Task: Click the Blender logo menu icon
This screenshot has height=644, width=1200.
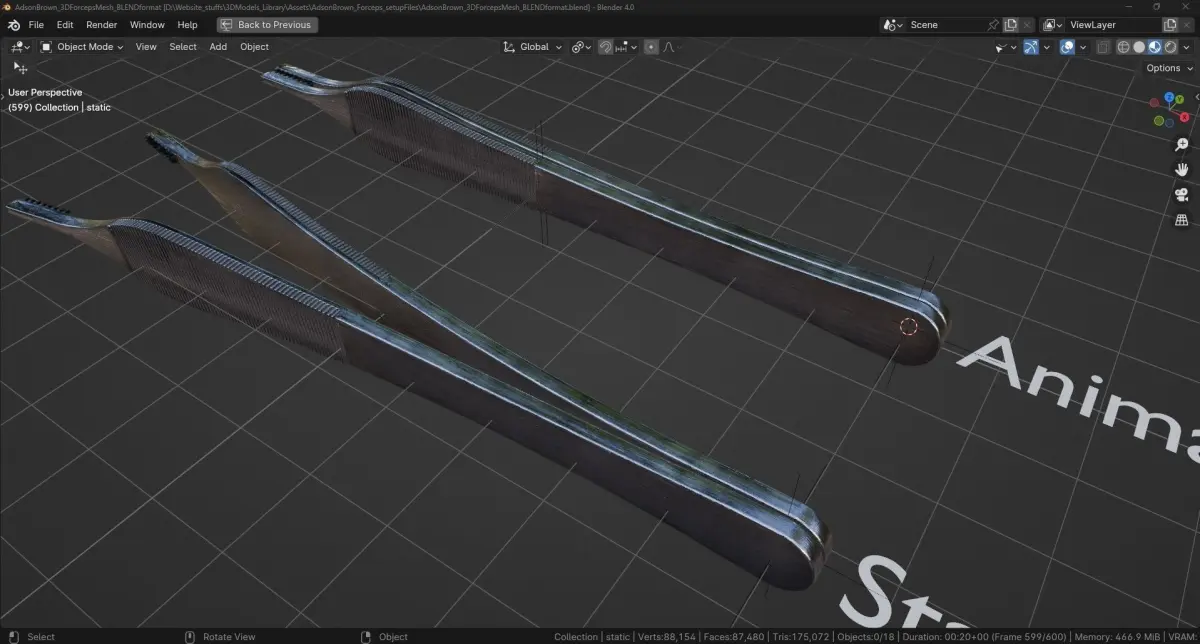Action: (x=13, y=24)
